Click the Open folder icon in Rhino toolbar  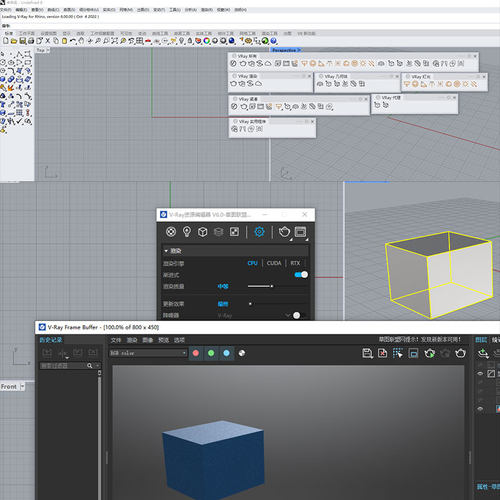tap(14, 41)
